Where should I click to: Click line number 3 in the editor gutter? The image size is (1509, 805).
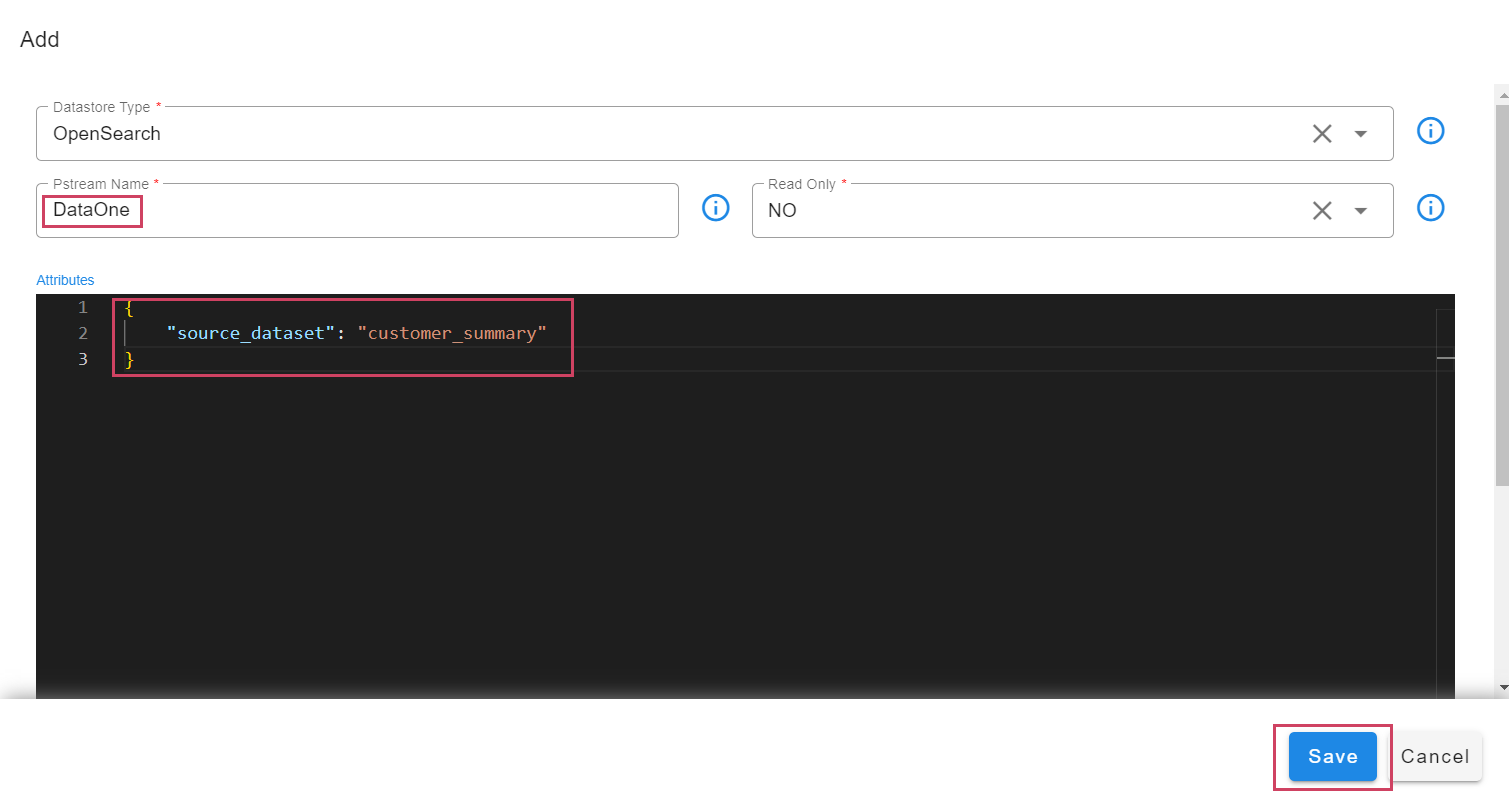[x=83, y=358]
